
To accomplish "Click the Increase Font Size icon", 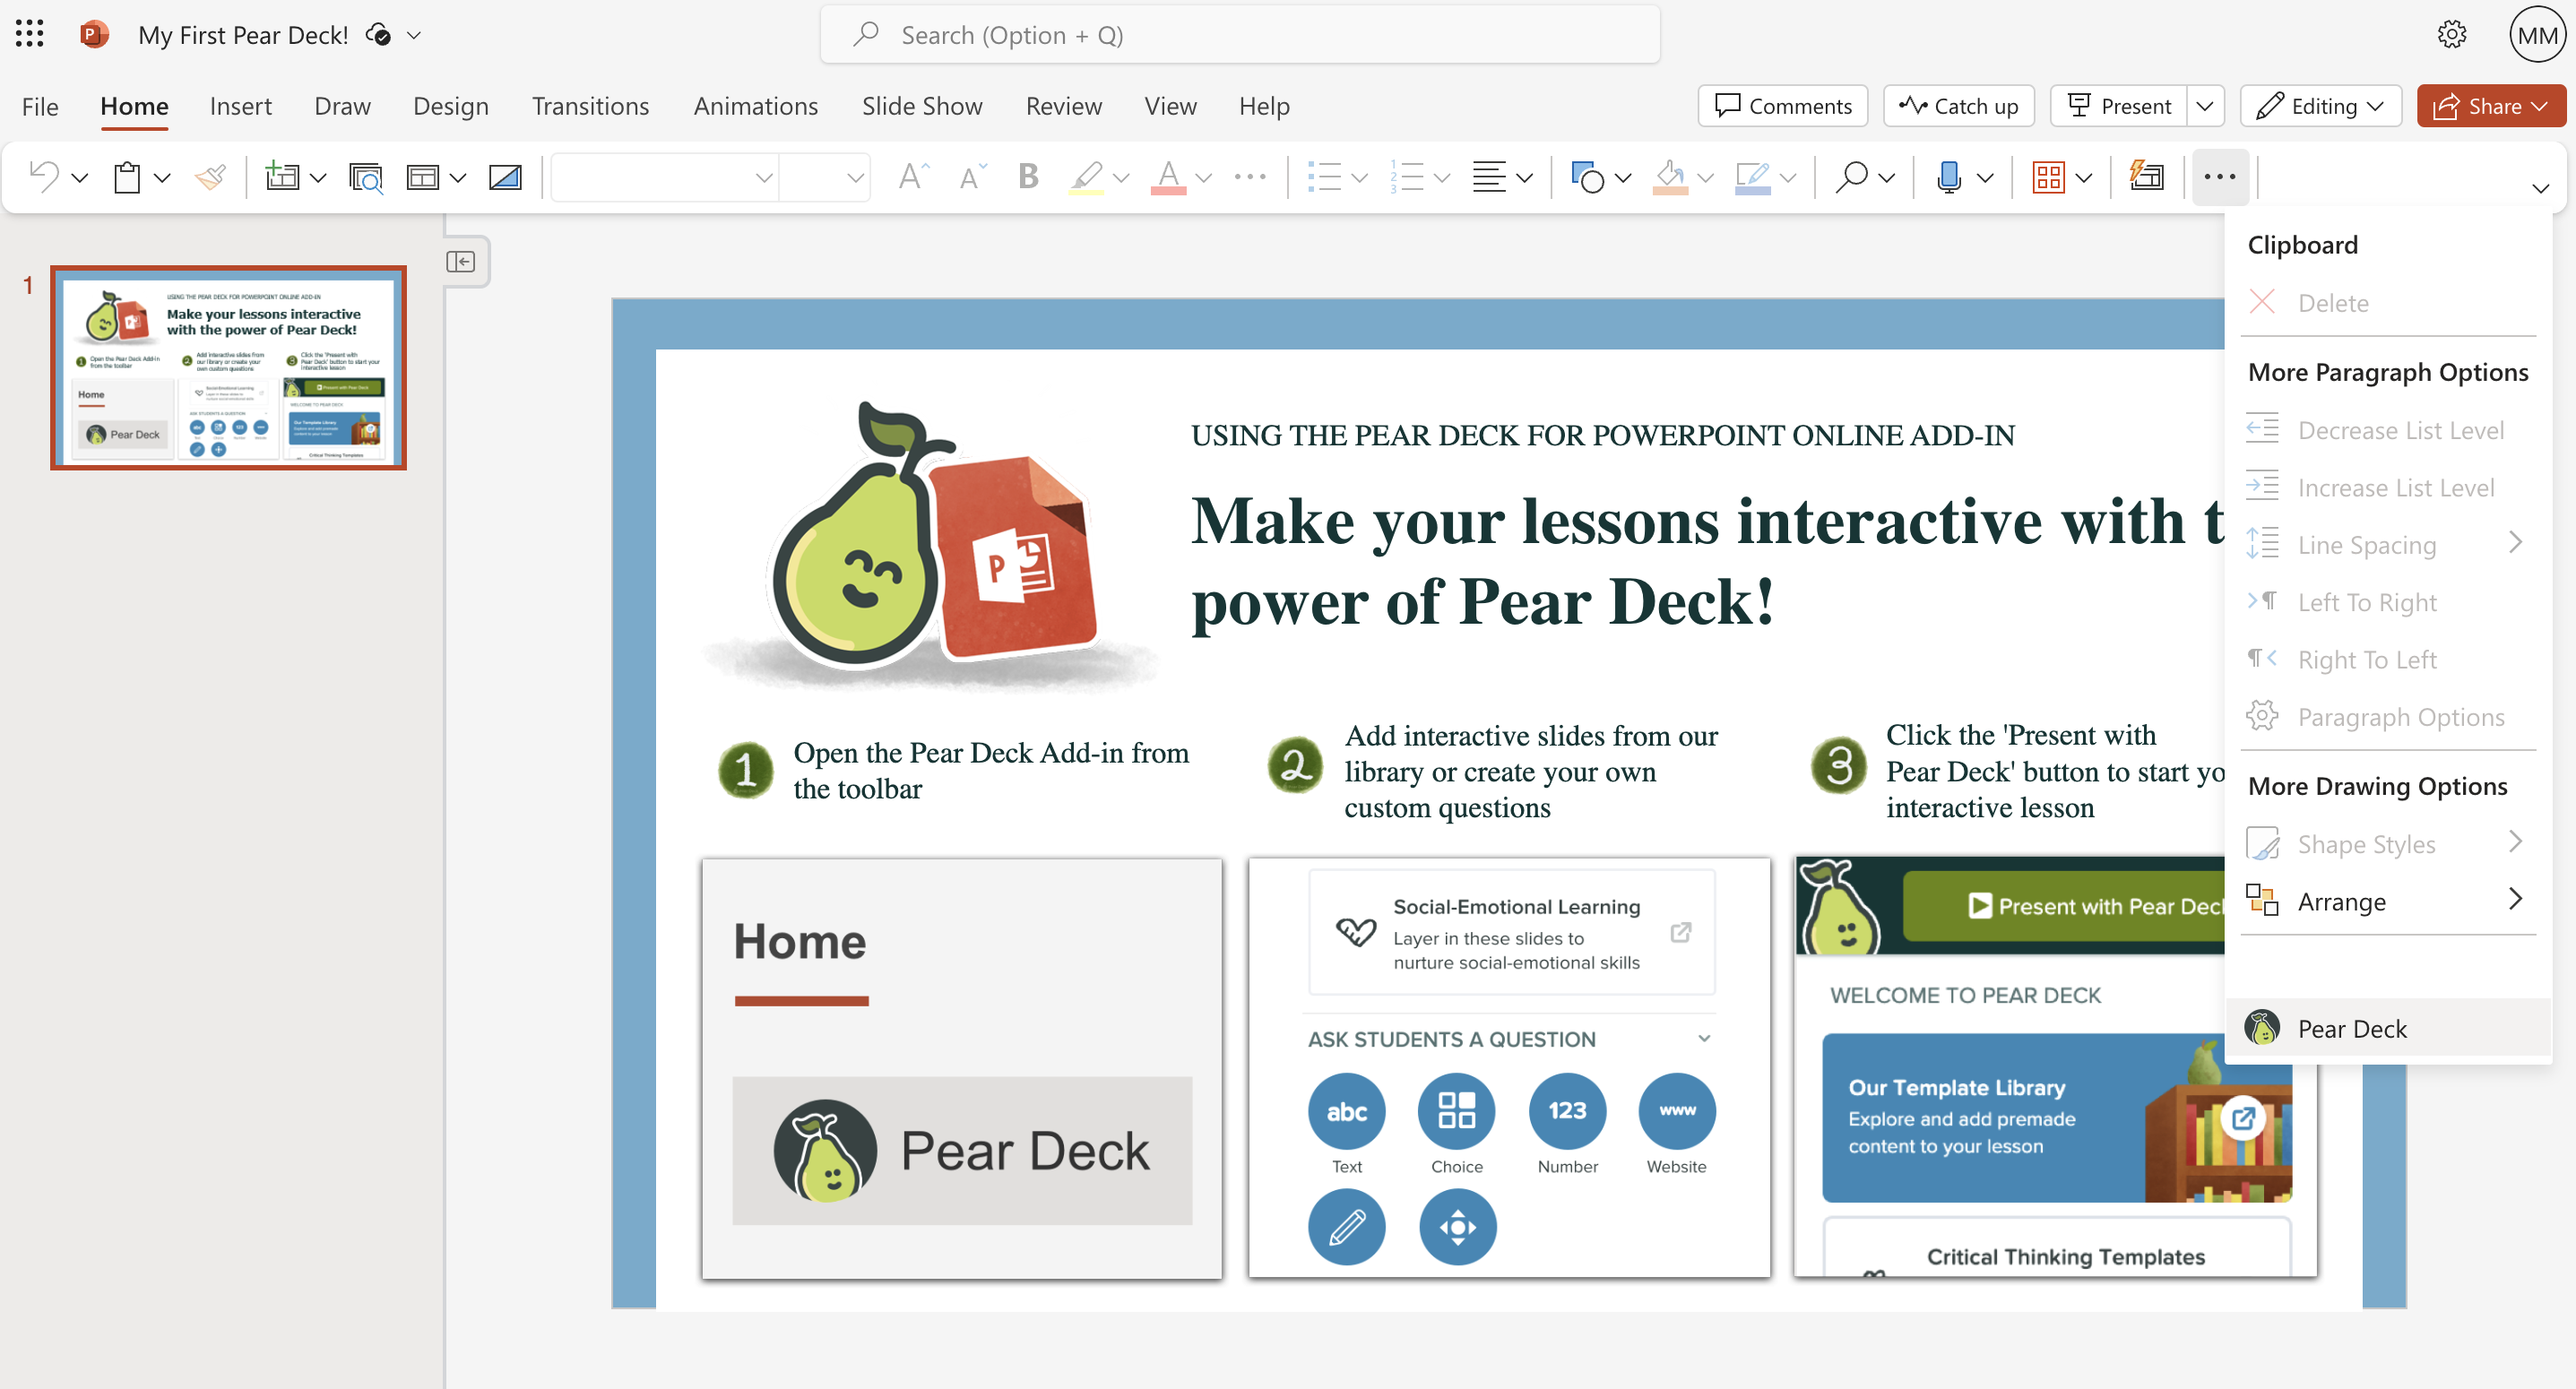I will [x=912, y=177].
